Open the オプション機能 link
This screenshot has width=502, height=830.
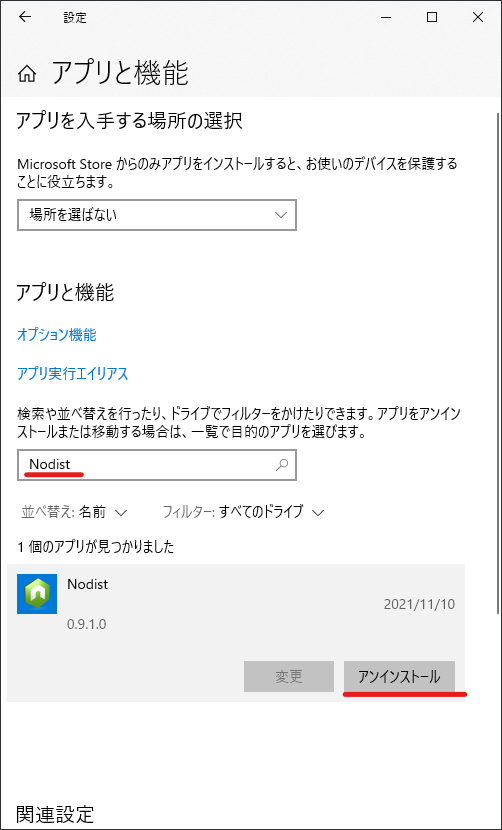pos(57,335)
